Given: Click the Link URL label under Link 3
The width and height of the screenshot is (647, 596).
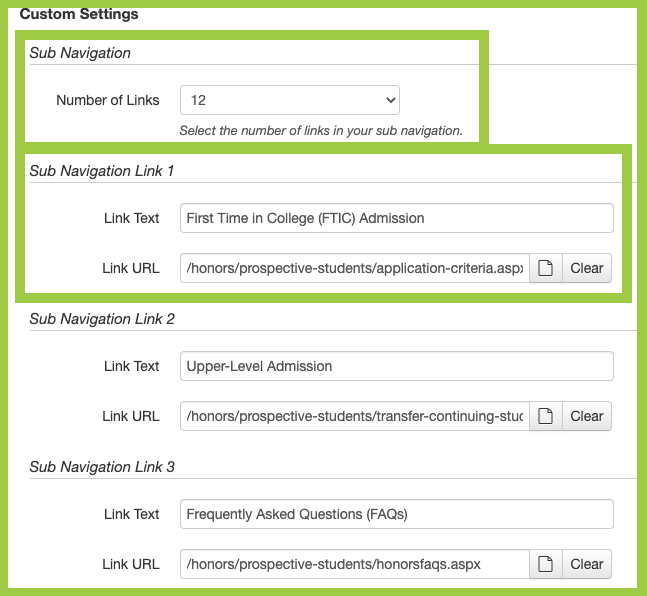Looking at the screenshot, I should tap(130, 564).
